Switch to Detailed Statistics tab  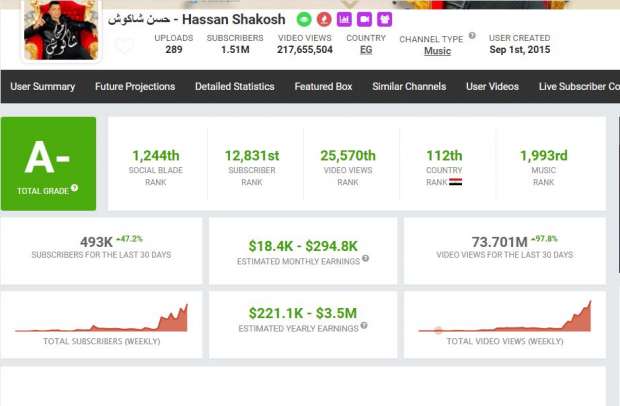click(234, 87)
